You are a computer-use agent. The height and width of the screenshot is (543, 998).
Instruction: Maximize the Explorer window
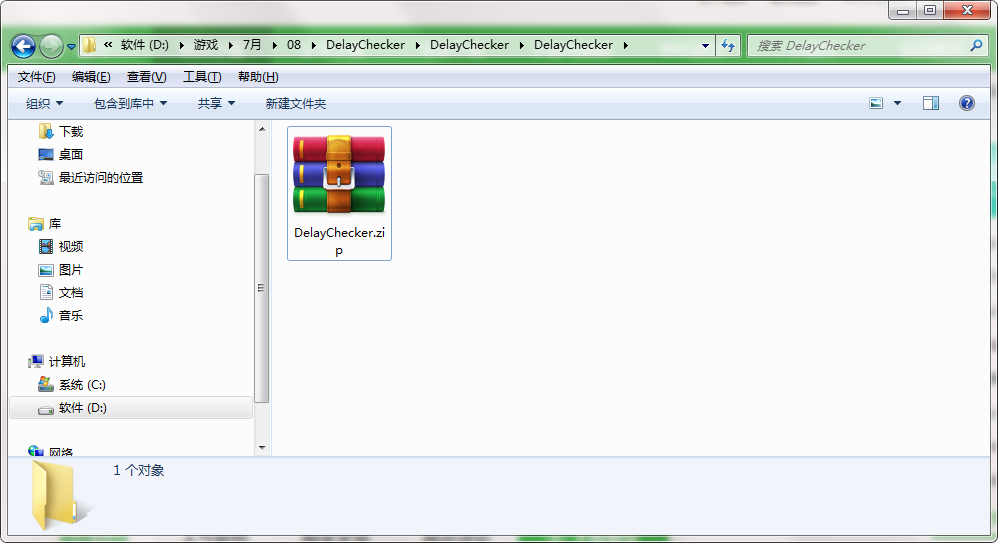coord(930,11)
